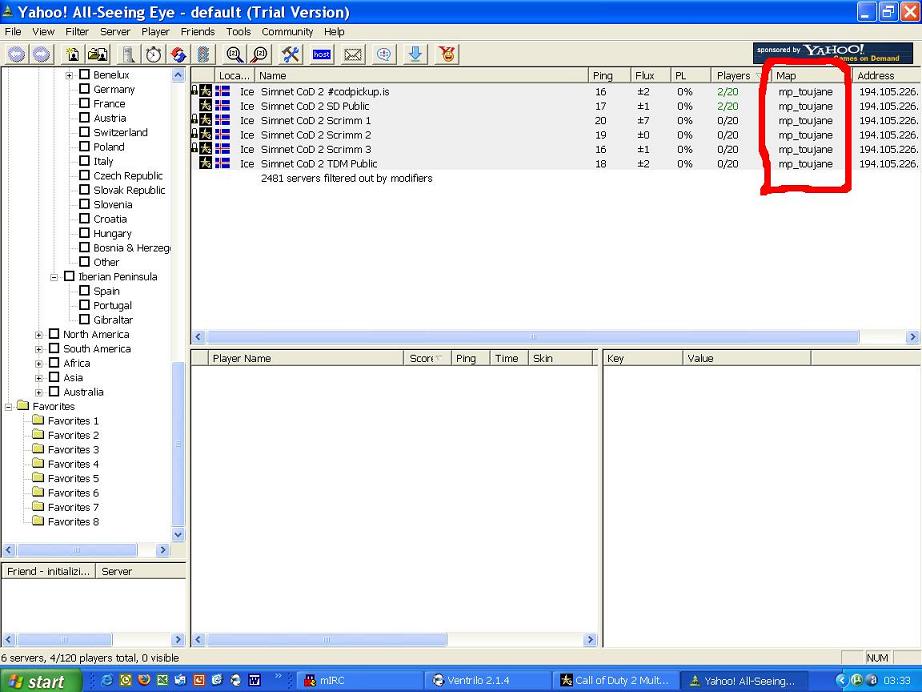The image size is (922, 692).
Task: Click the open folder profile icon
Action: 98,55
